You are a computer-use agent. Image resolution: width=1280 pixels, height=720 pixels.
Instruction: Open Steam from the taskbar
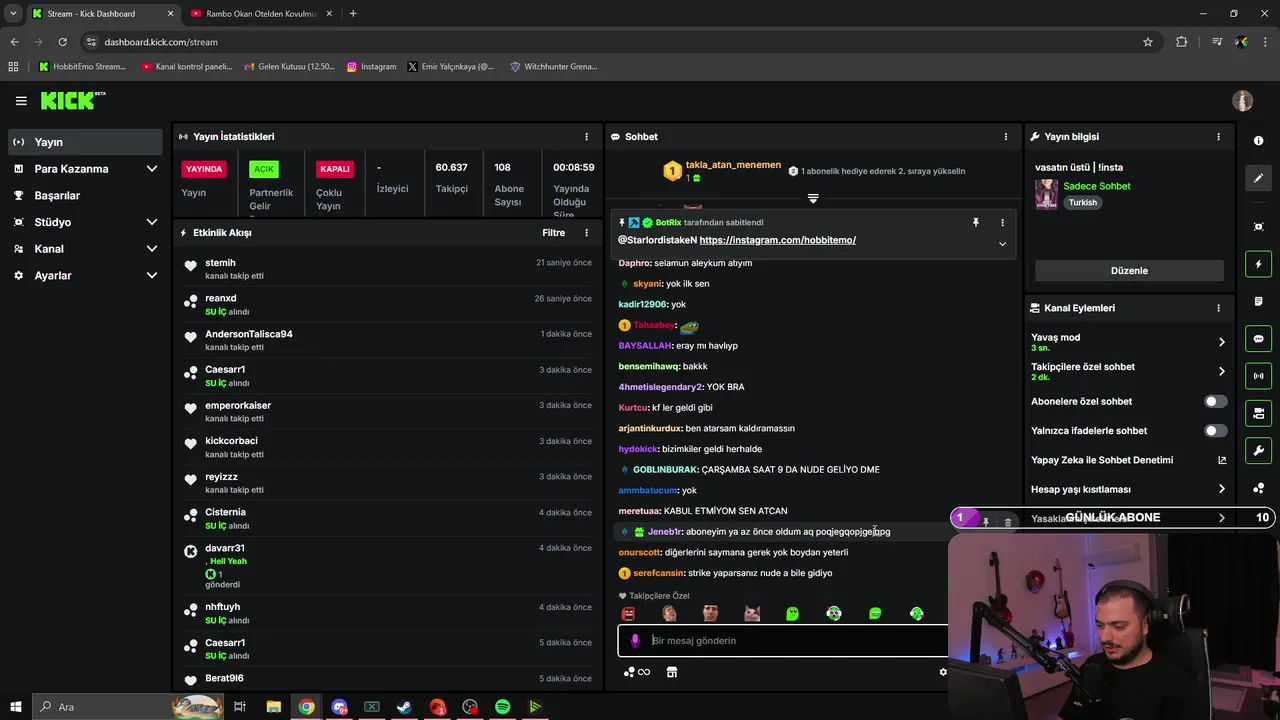click(x=404, y=707)
